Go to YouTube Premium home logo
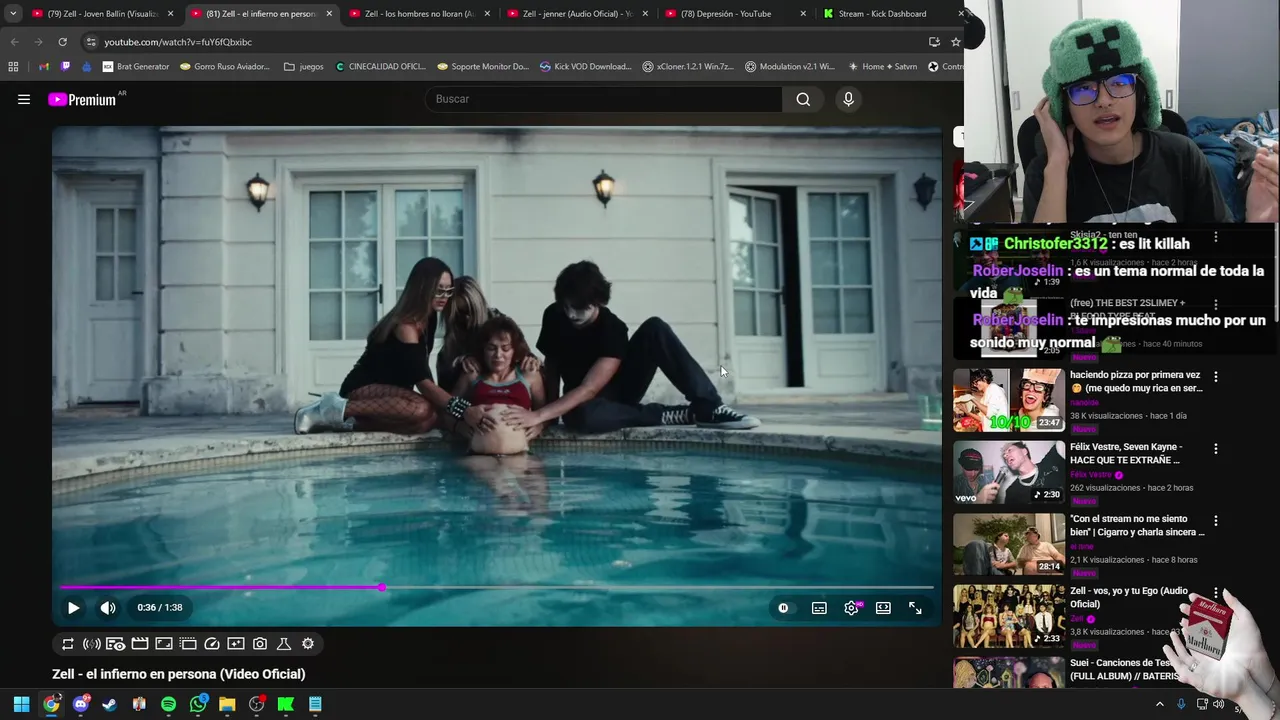This screenshot has height=720, width=1280. click(x=82, y=99)
